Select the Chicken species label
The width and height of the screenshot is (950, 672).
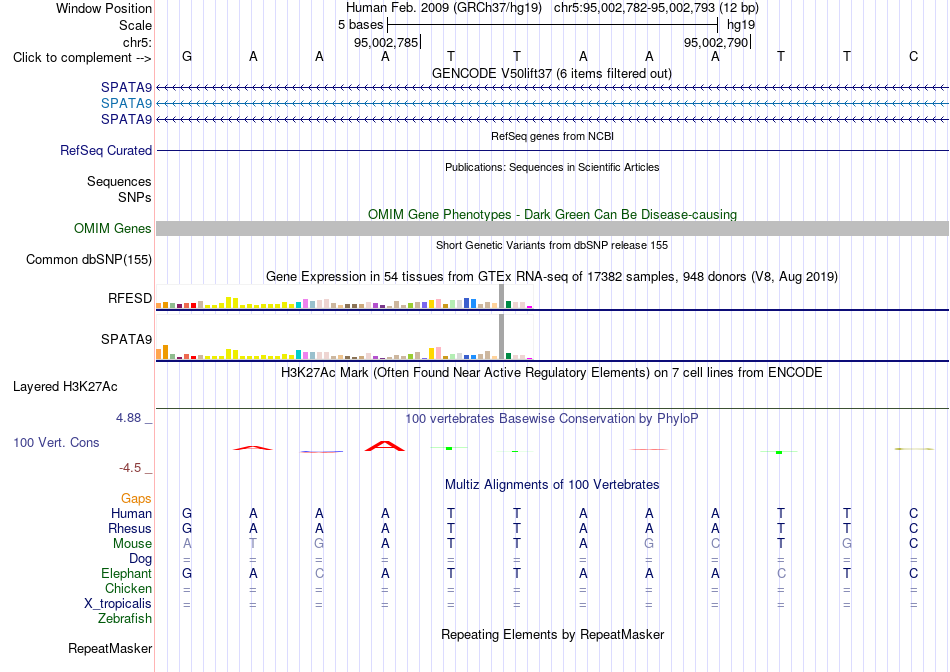tap(128, 588)
